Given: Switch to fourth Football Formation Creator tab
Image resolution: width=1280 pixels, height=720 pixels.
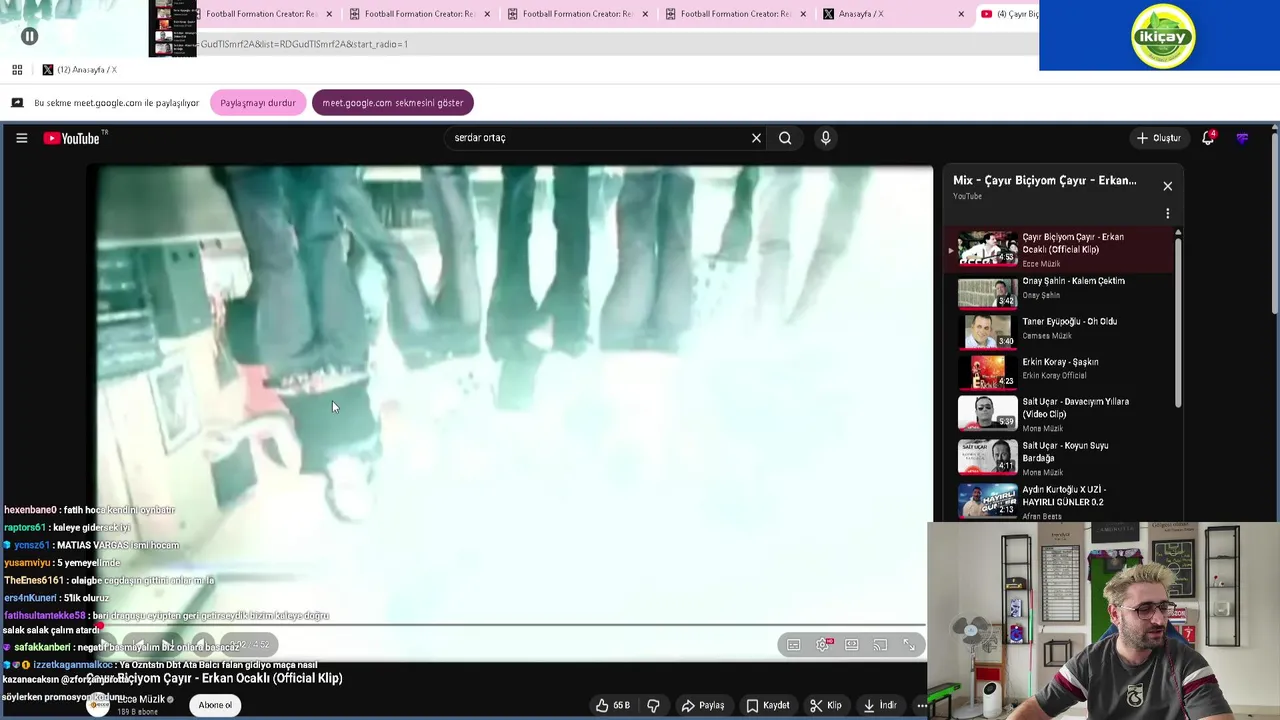Looking at the screenshot, I should [x=734, y=14].
